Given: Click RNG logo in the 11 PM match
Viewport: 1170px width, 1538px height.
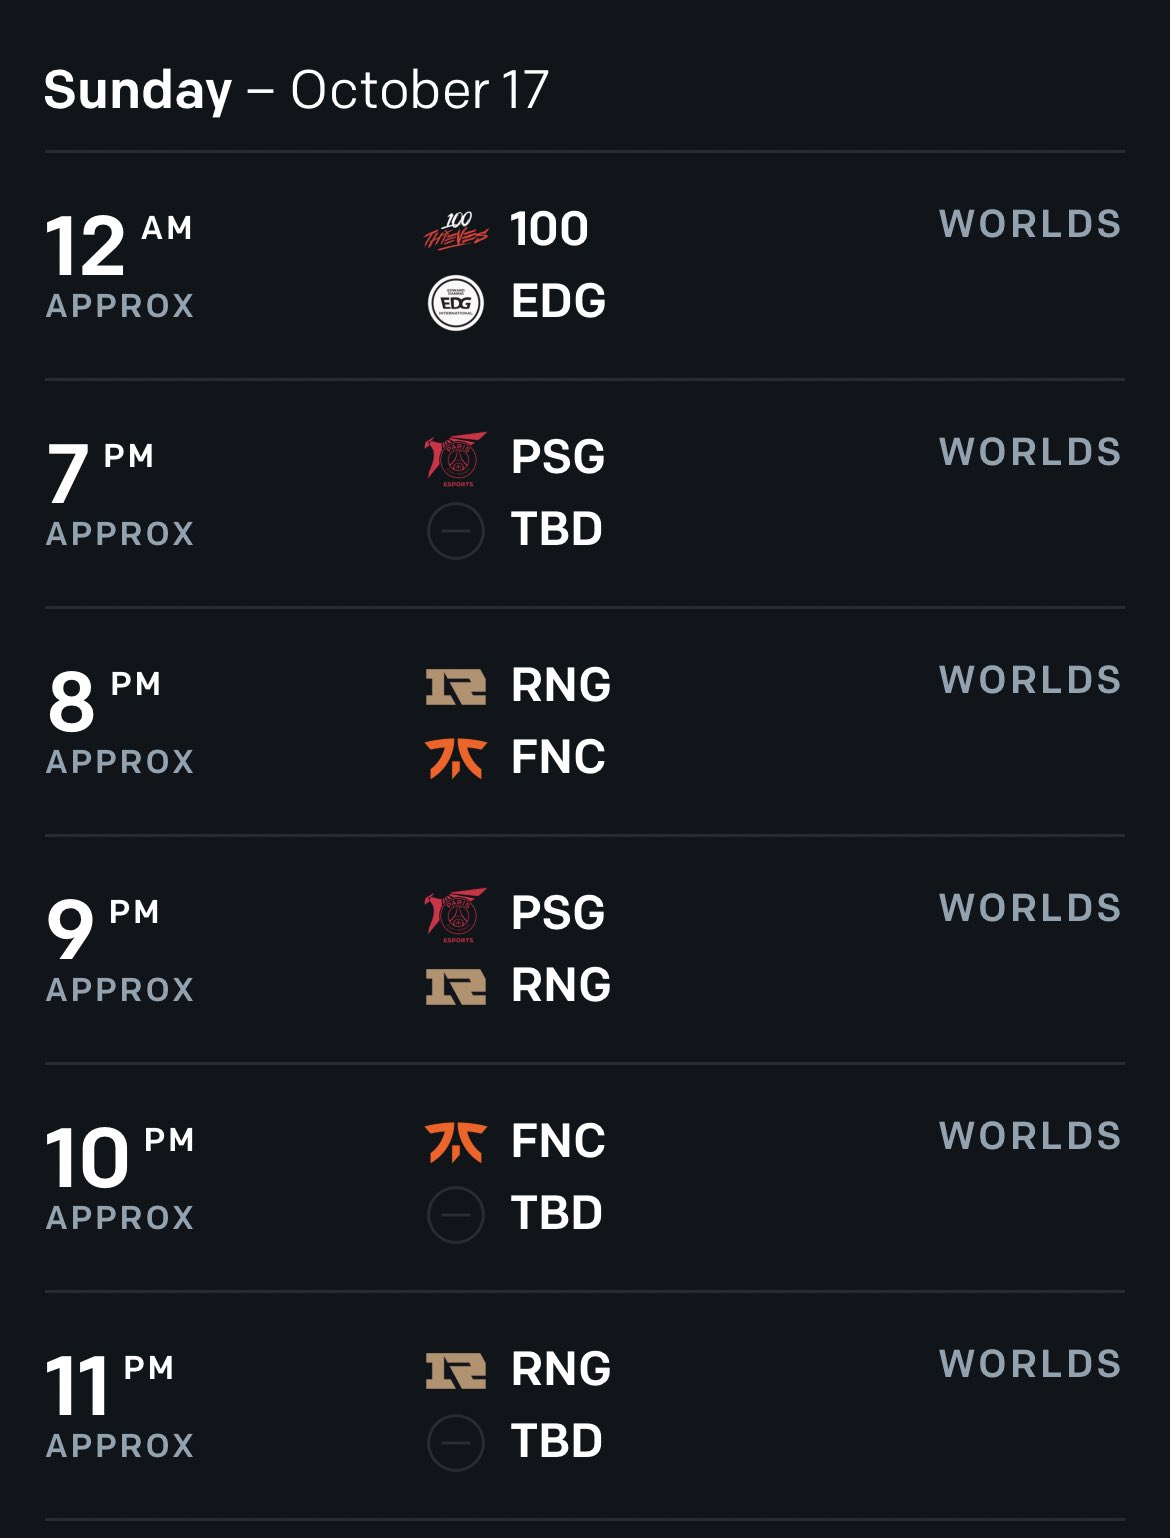Looking at the screenshot, I should point(456,1370).
